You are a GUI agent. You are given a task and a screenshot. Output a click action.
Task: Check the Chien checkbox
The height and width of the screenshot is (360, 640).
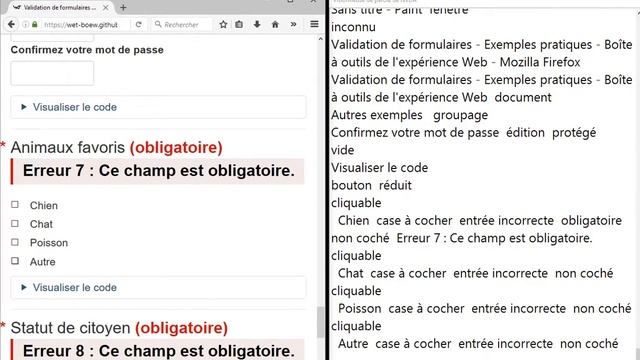coord(15,204)
